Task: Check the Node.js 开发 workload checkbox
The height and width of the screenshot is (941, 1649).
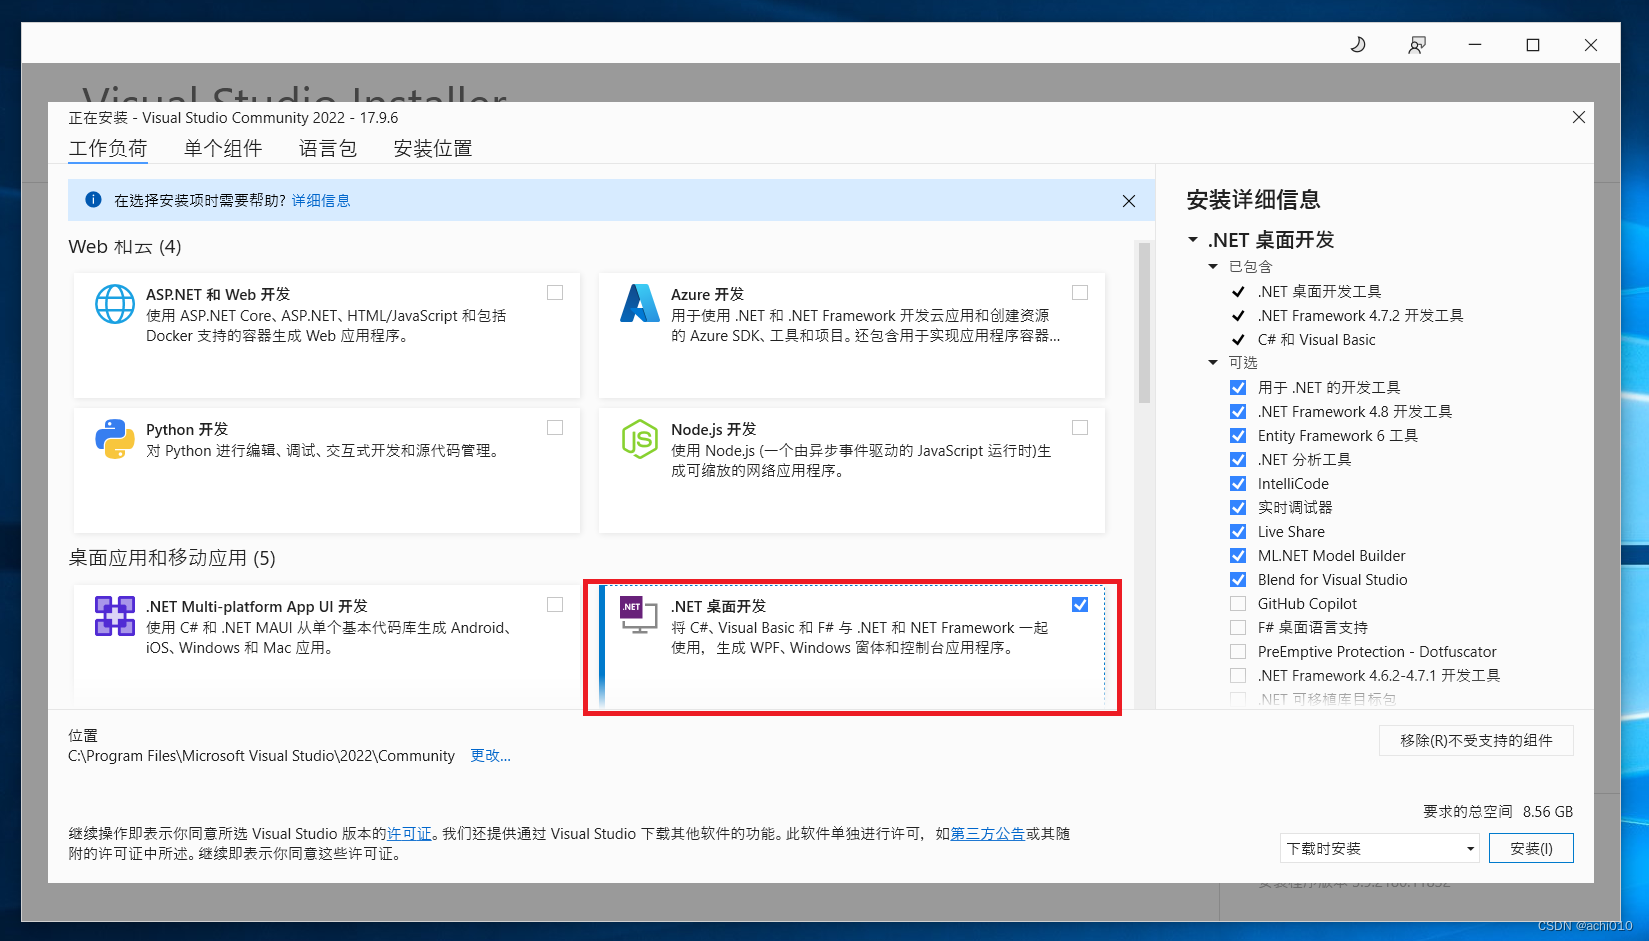Action: click(x=1080, y=428)
